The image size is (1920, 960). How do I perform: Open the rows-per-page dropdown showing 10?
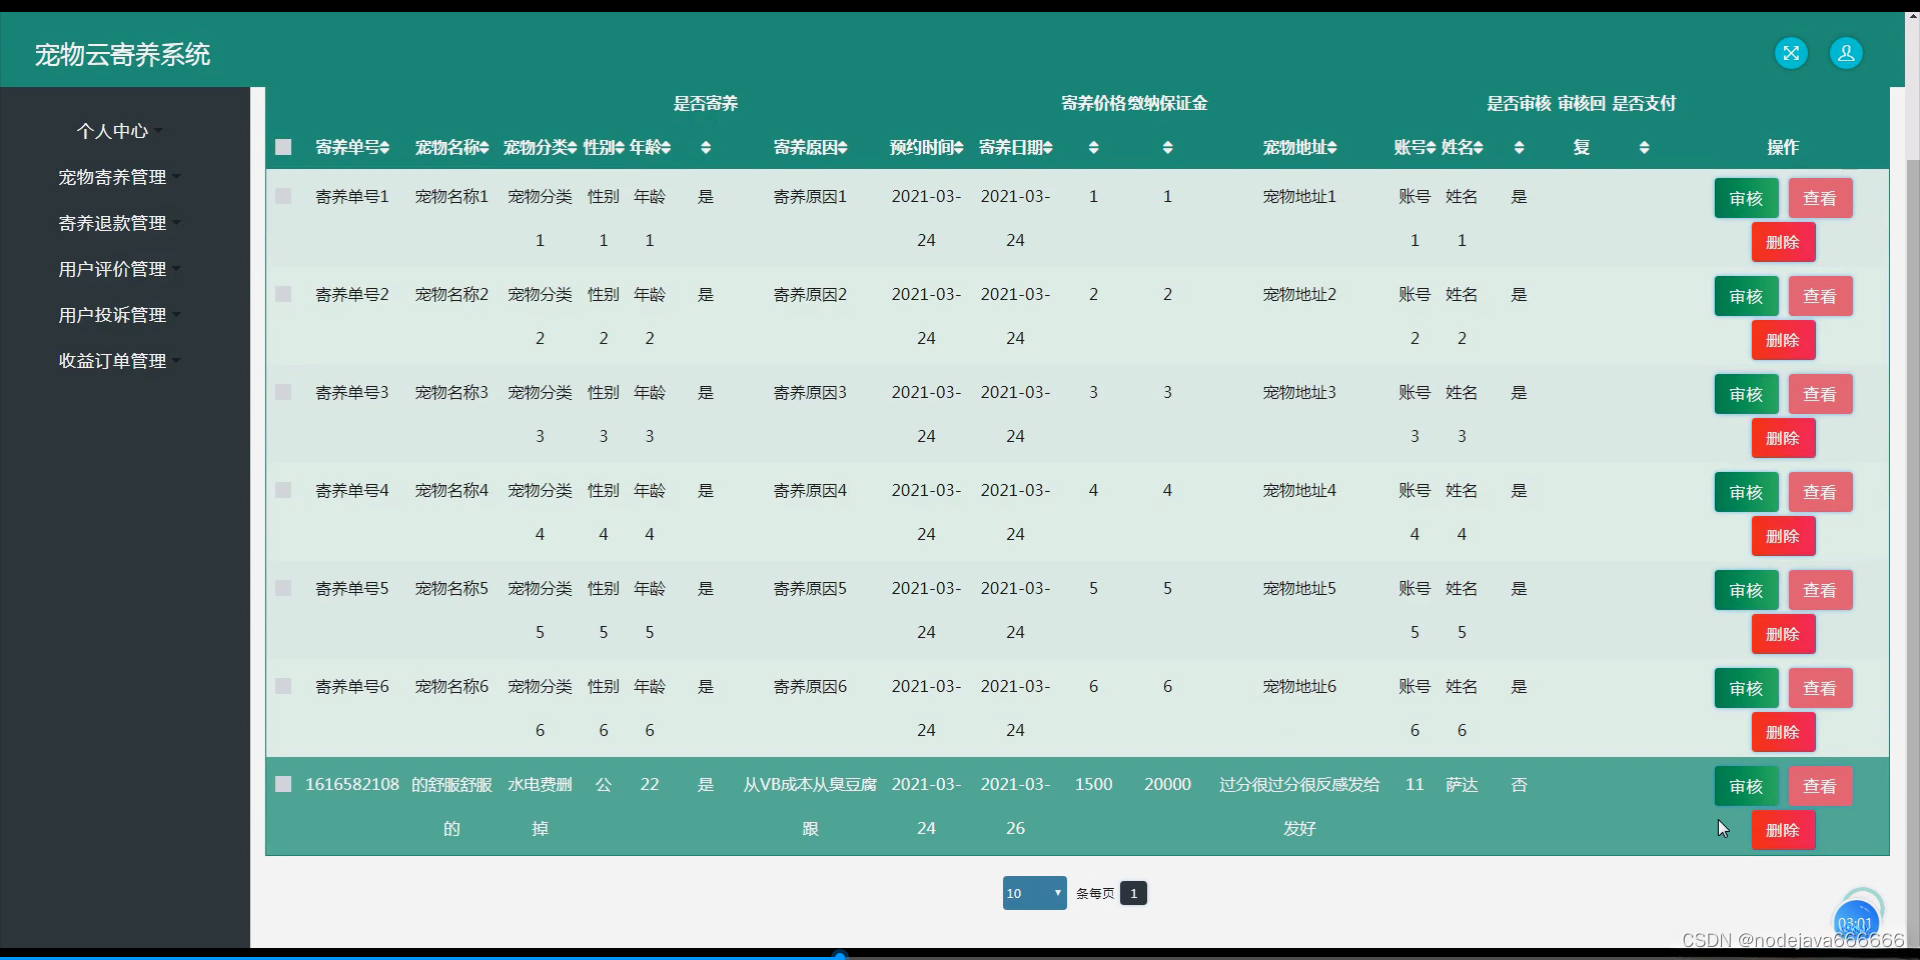coord(1034,893)
